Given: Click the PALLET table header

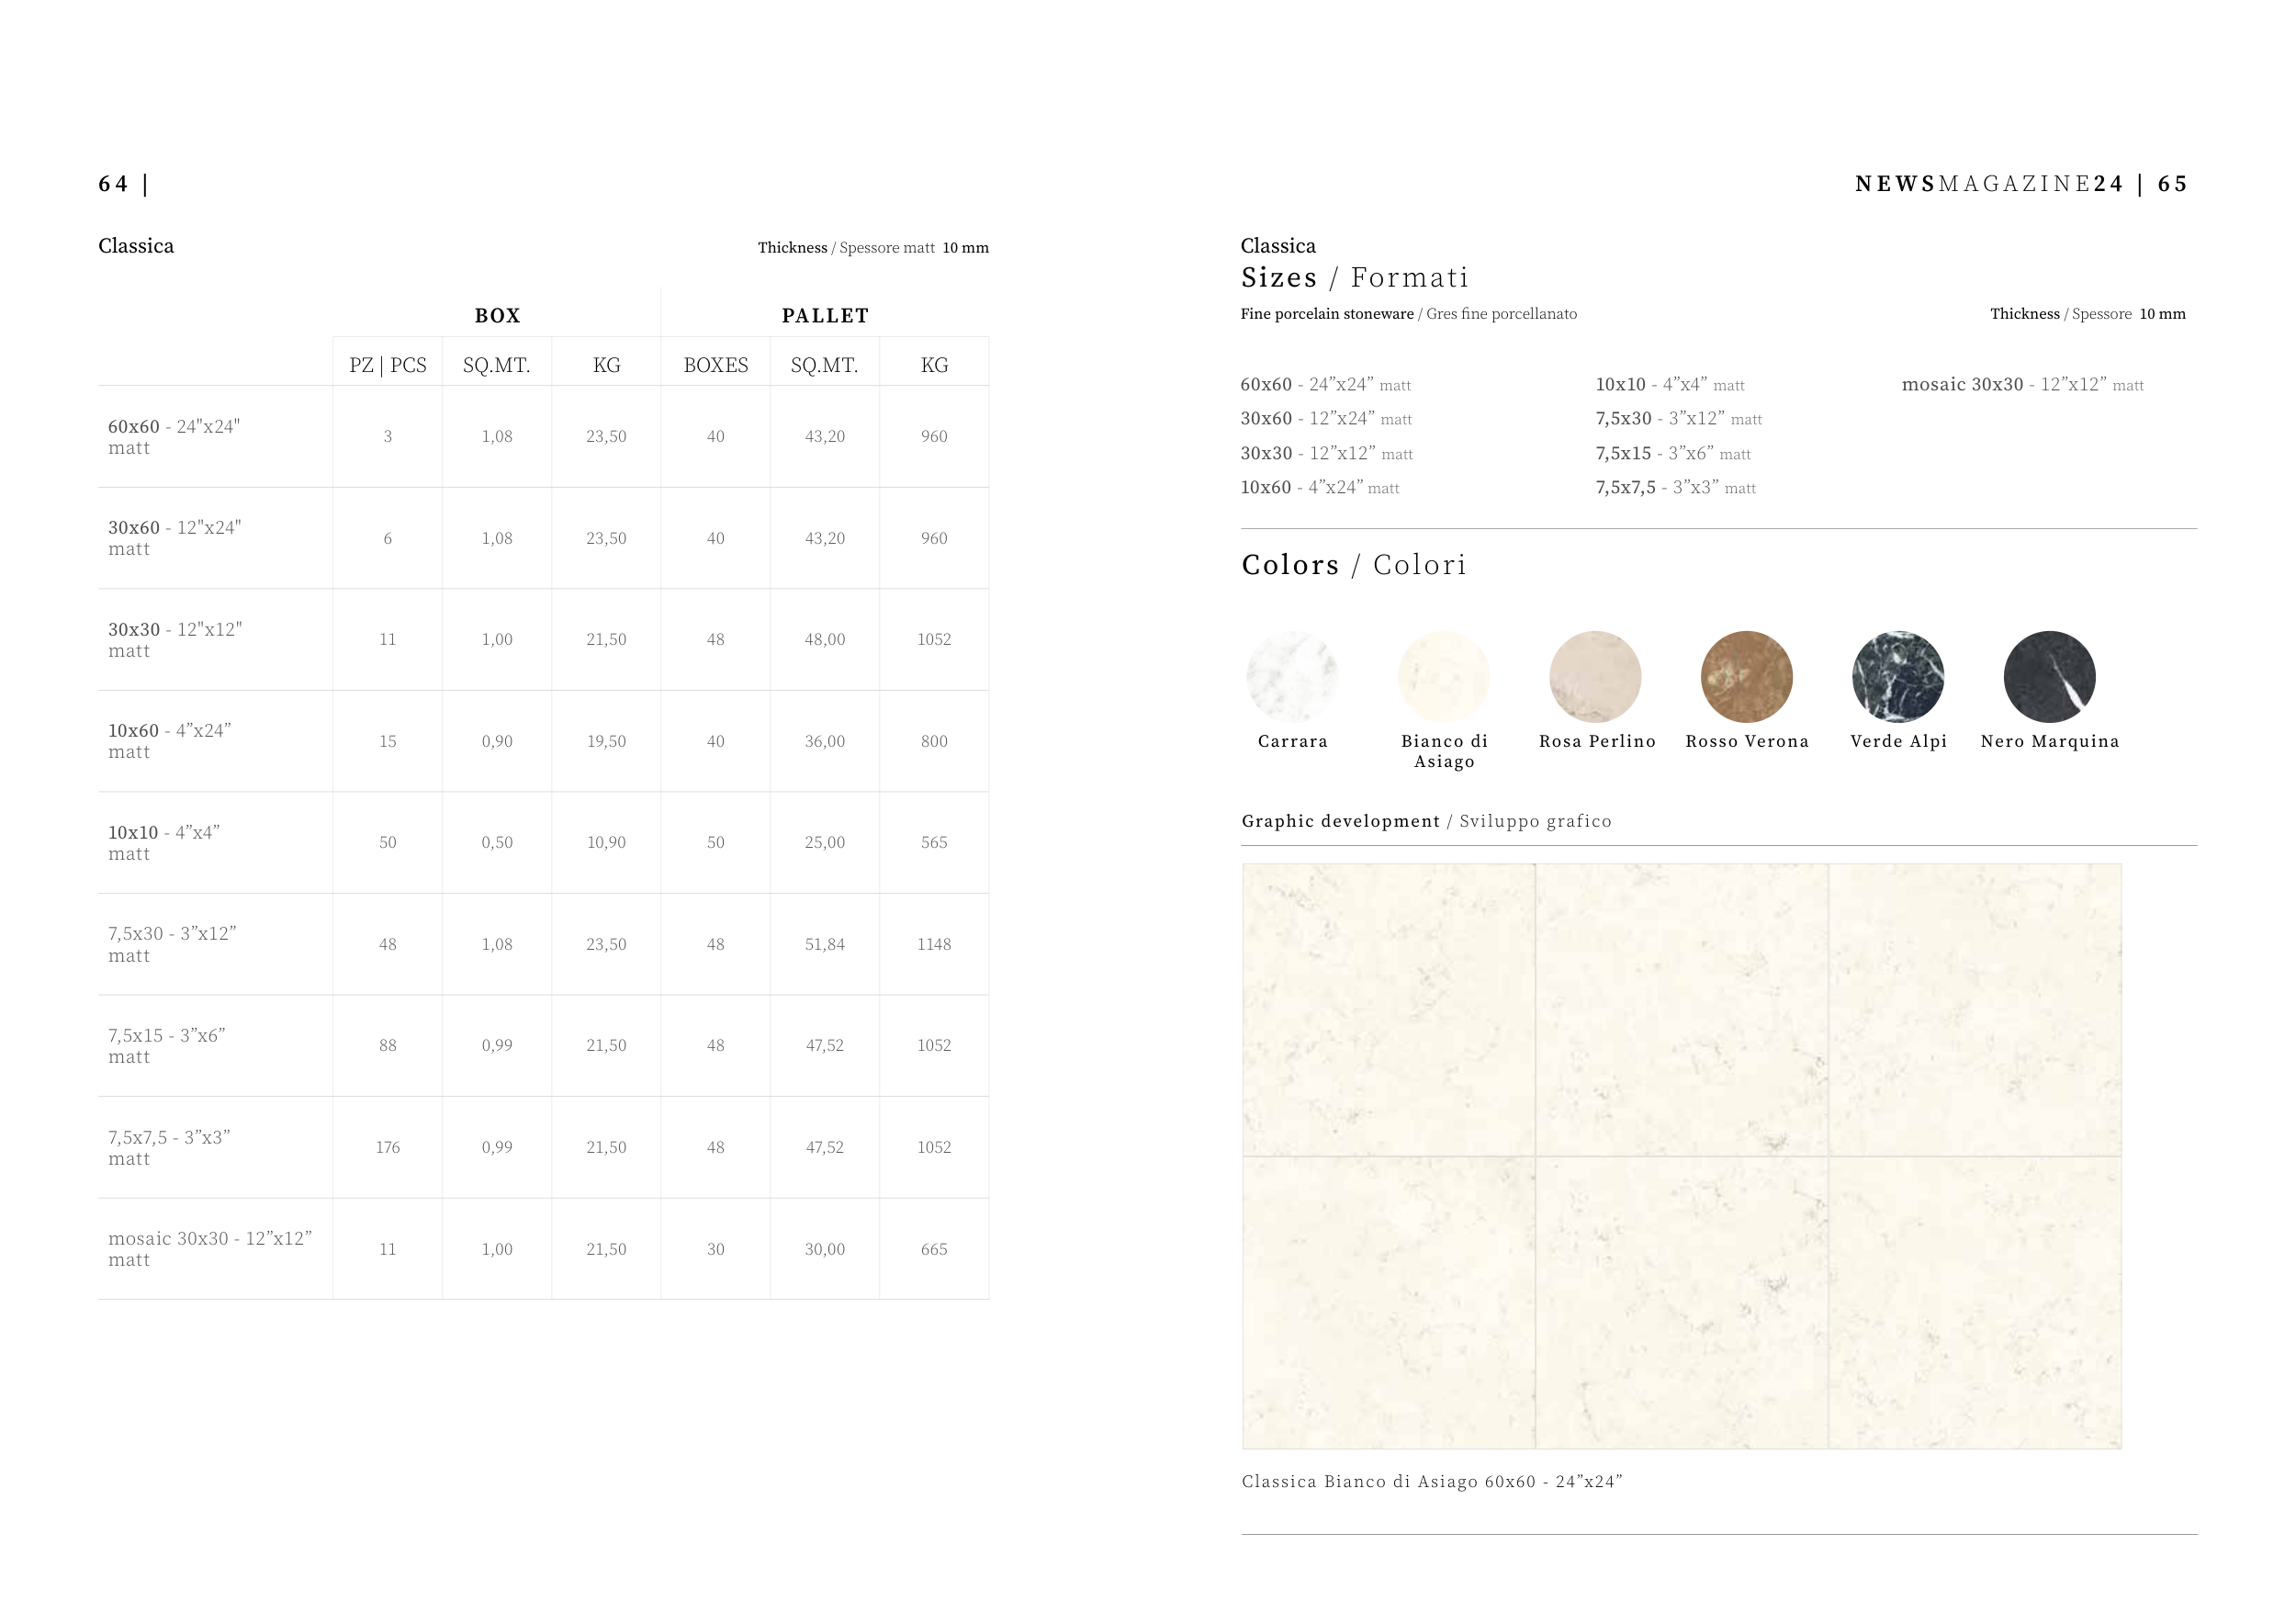Looking at the screenshot, I should tap(825, 316).
